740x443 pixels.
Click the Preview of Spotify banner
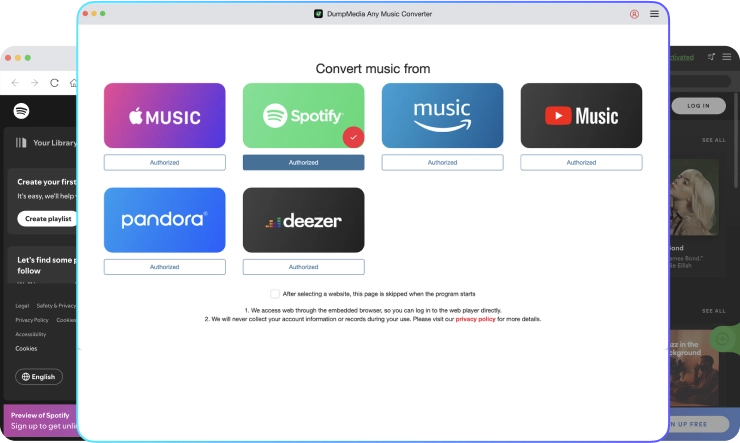coord(41,420)
